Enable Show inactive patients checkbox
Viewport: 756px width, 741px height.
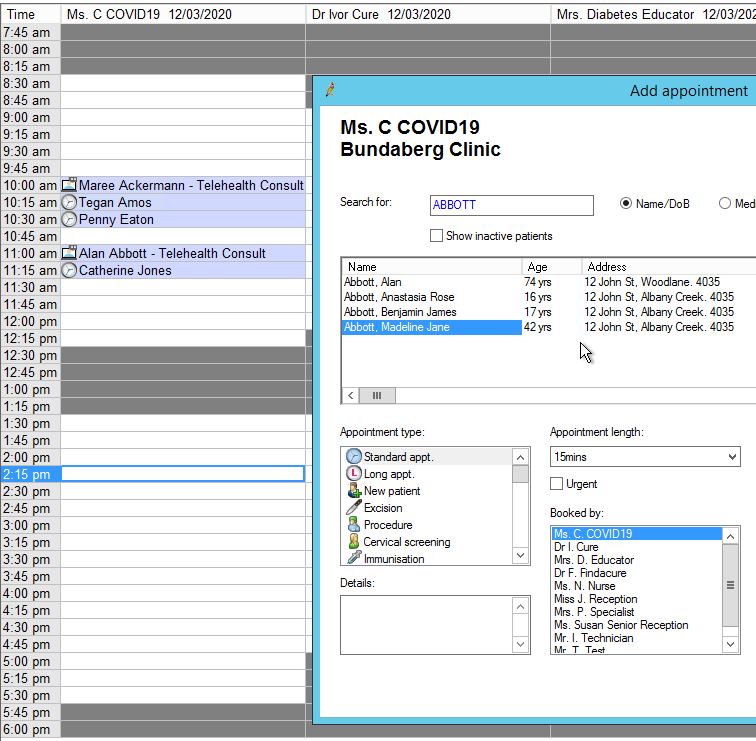[x=436, y=236]
